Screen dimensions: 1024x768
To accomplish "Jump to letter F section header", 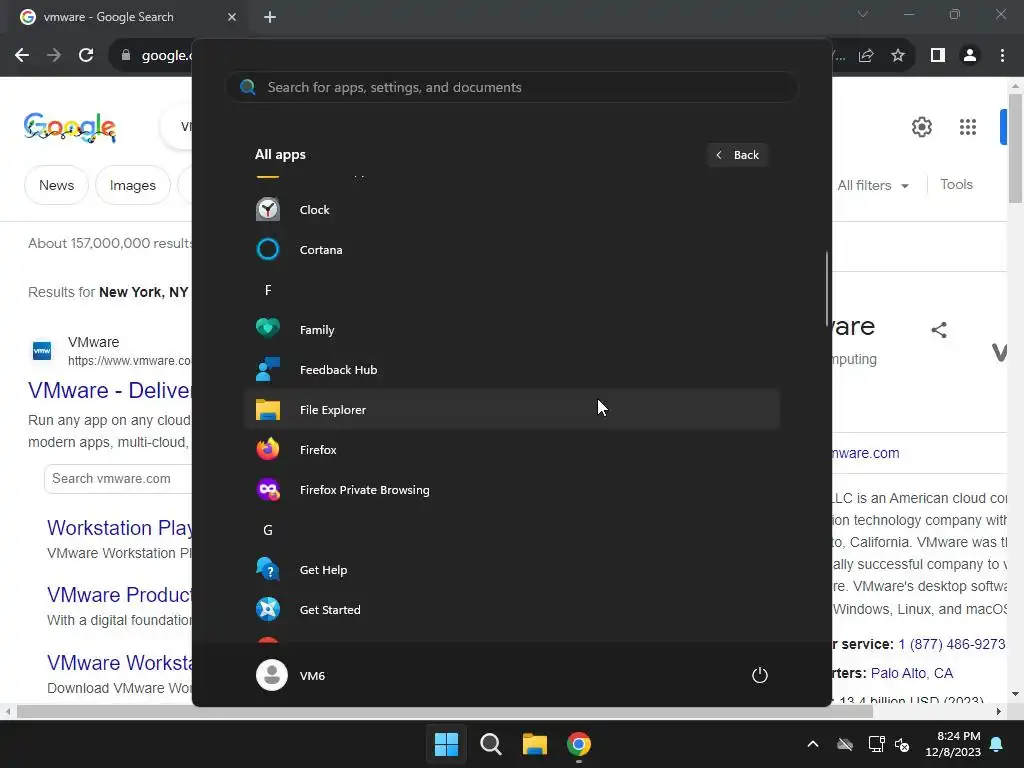I will 268,290.
